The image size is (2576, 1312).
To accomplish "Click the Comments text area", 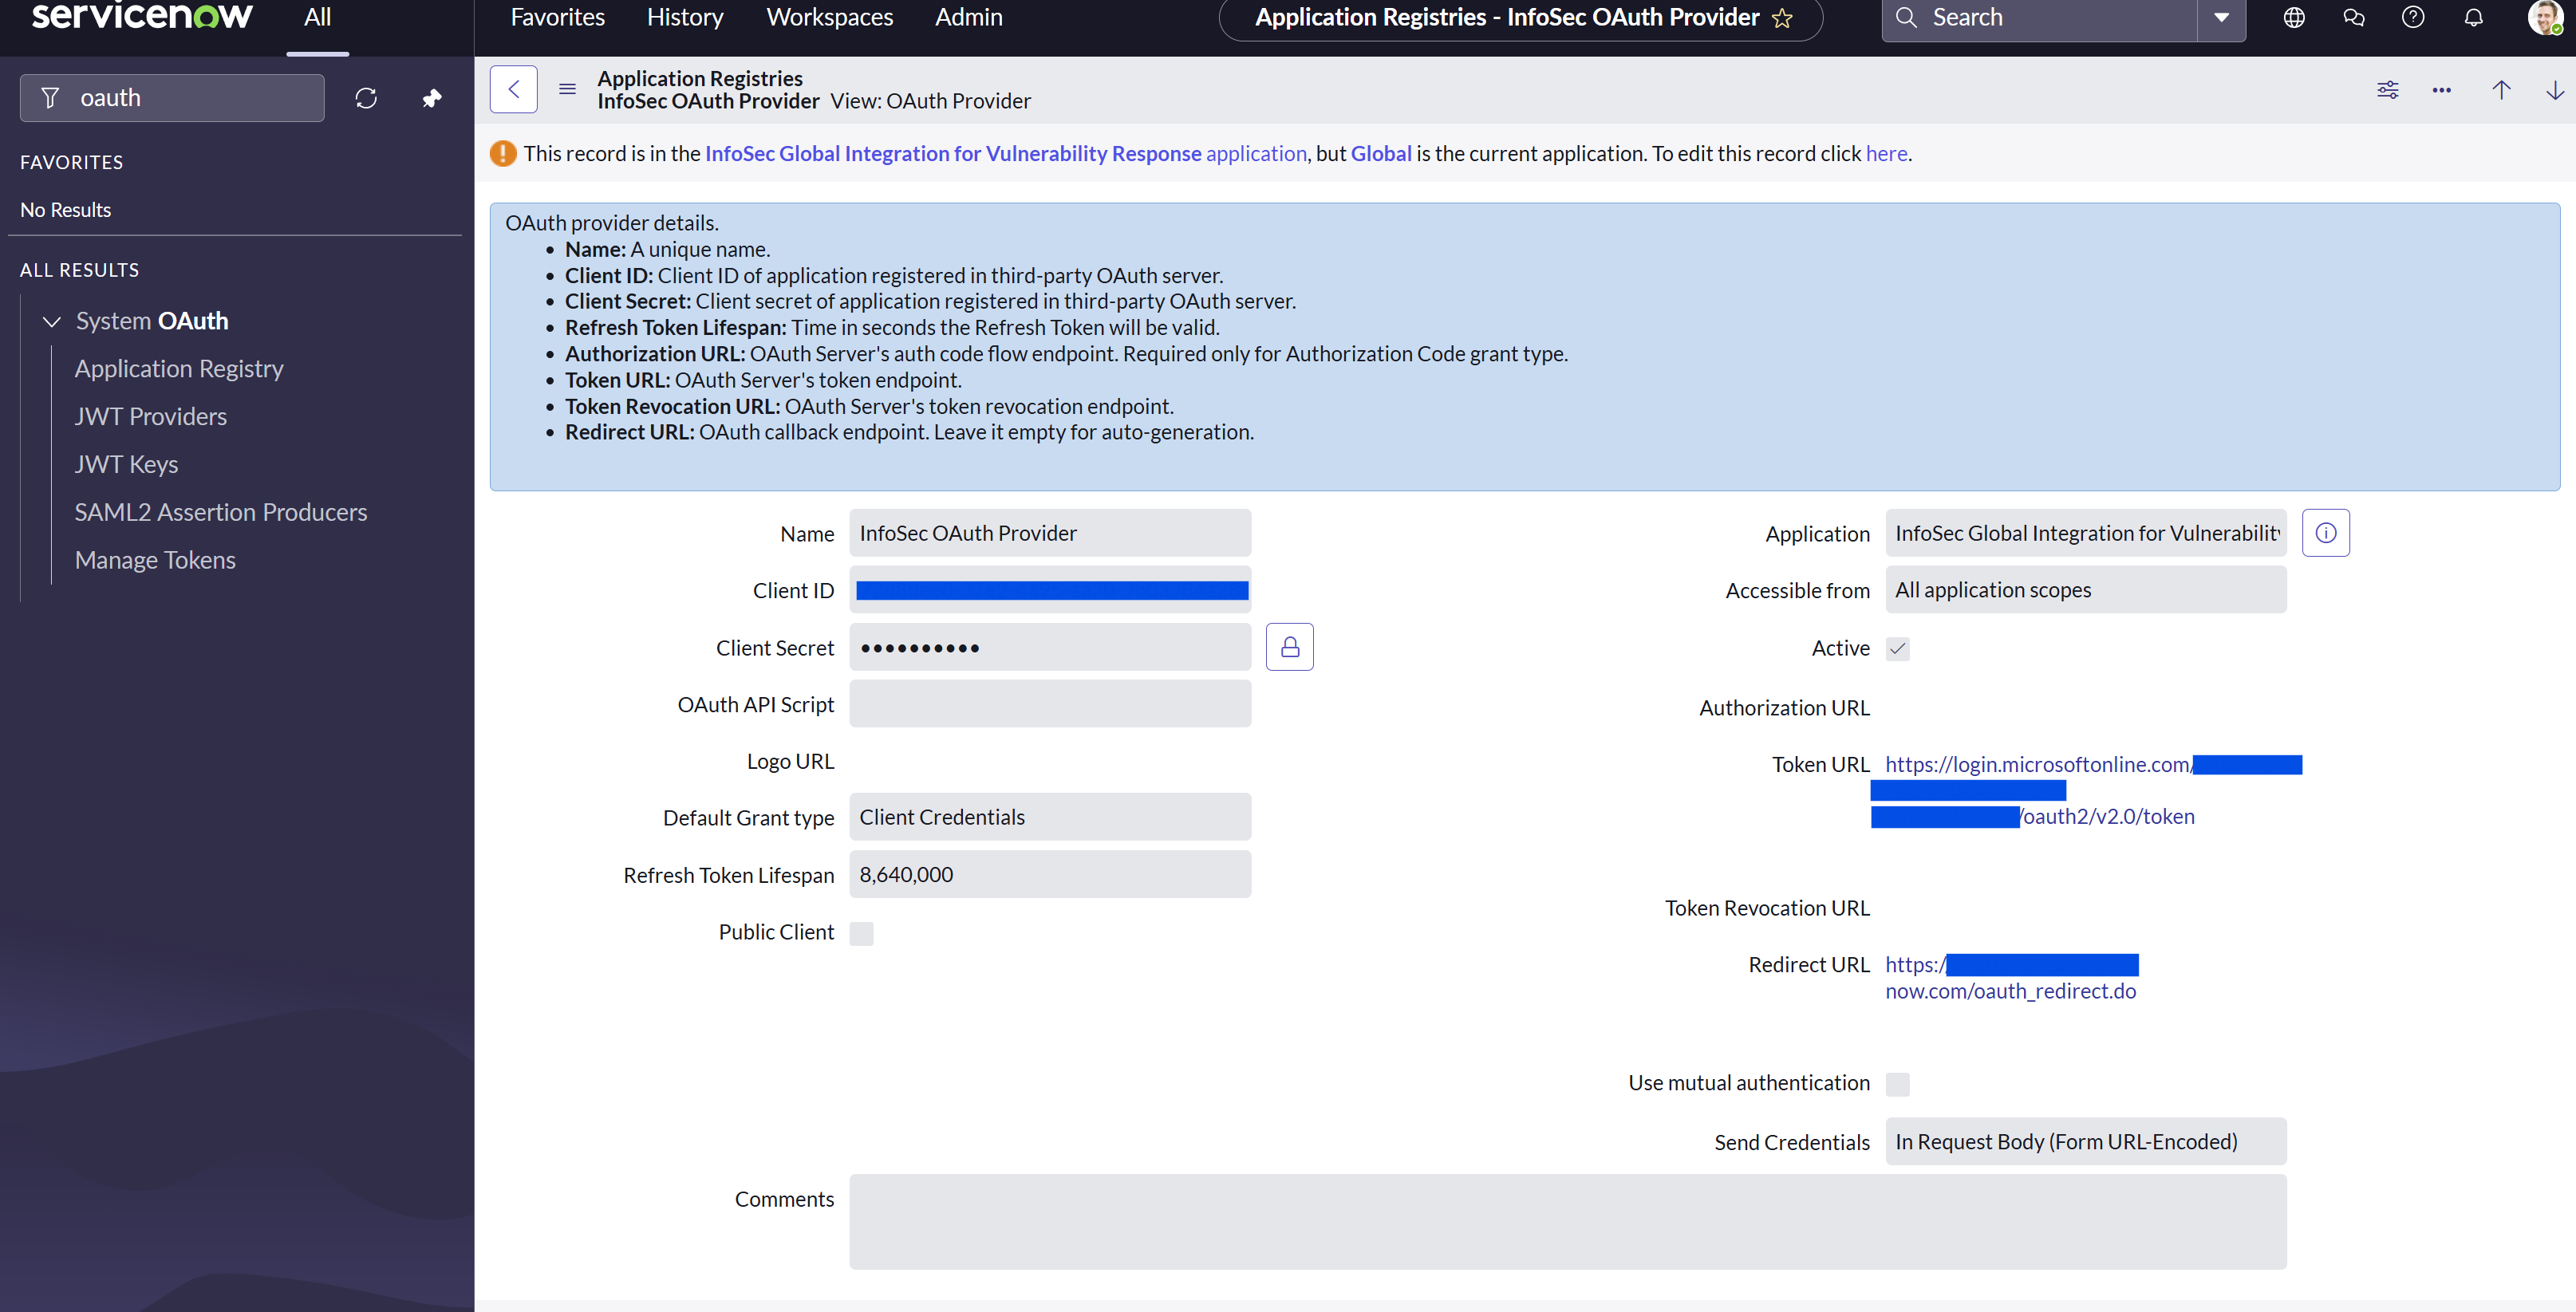I will point(1568,1222).
